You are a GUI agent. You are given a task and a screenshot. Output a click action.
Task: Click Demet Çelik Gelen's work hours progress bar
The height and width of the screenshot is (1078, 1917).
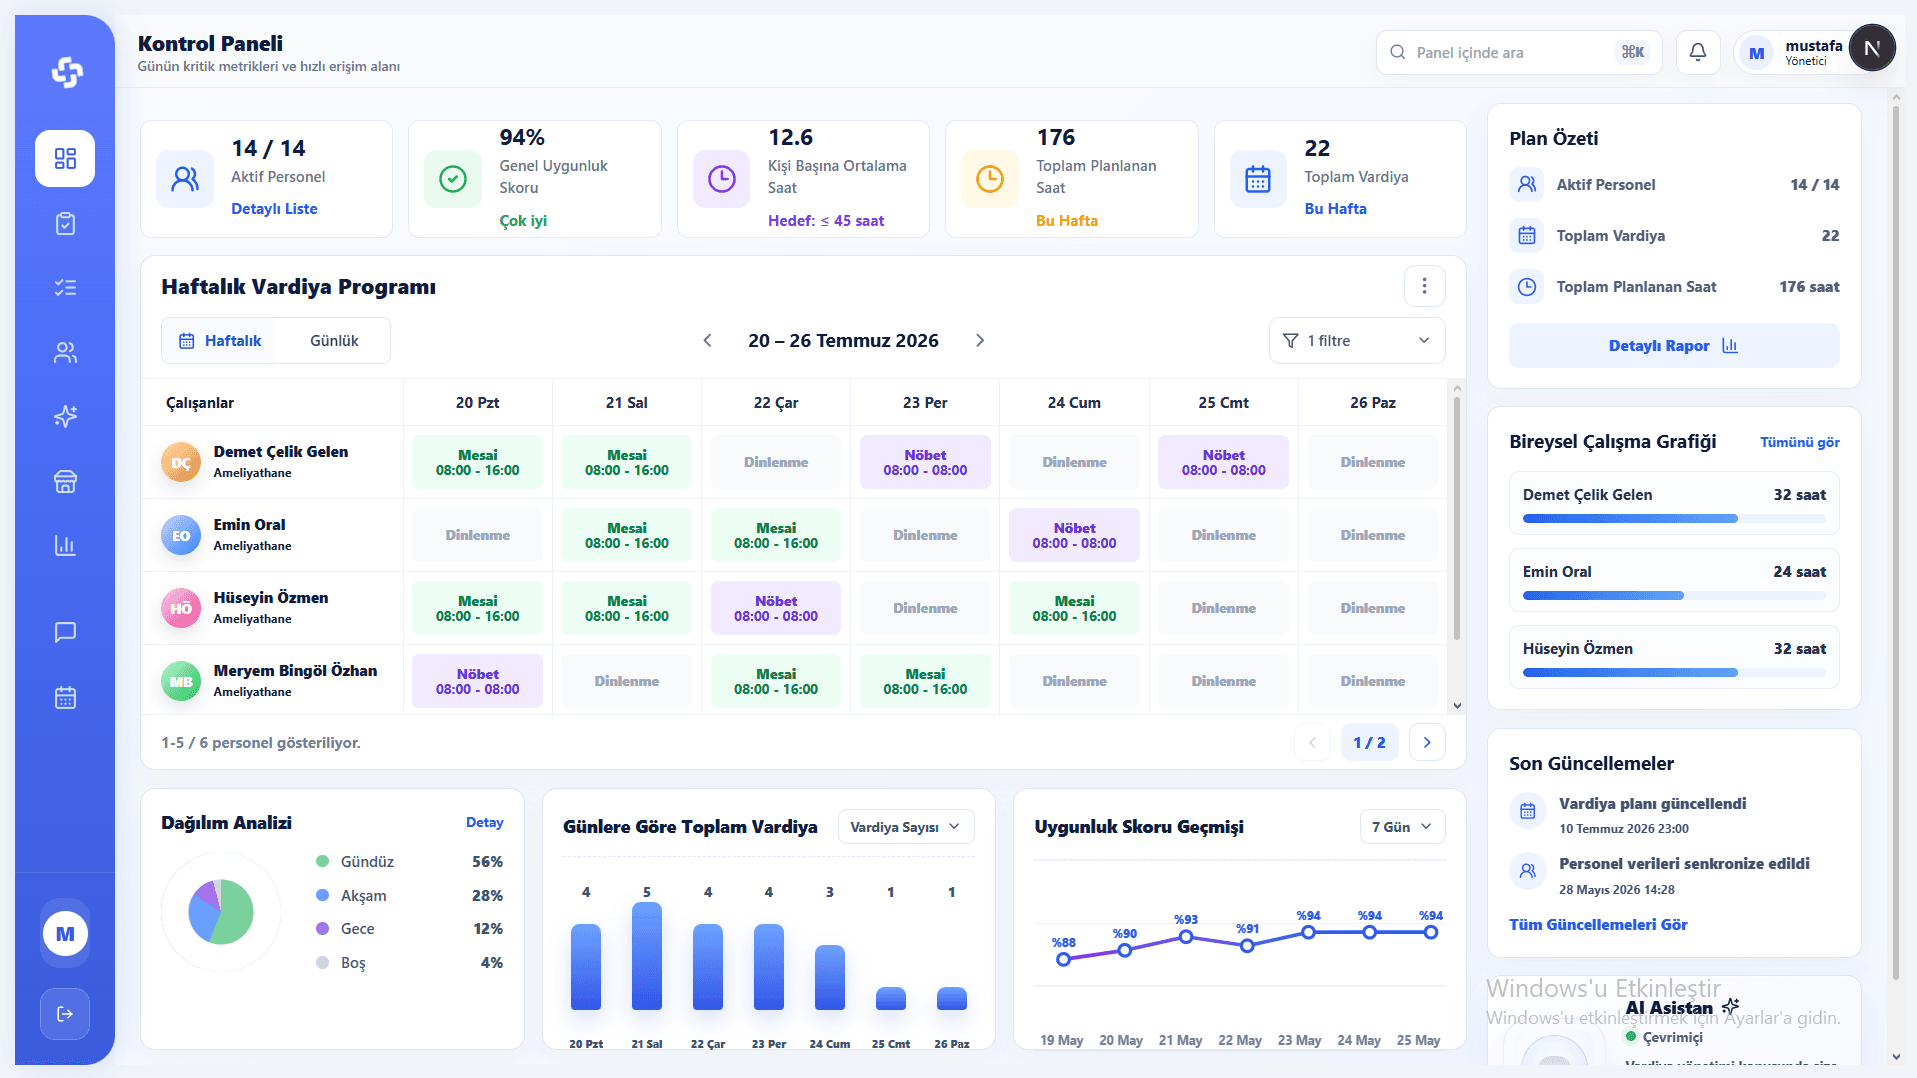coord(1674,519)
